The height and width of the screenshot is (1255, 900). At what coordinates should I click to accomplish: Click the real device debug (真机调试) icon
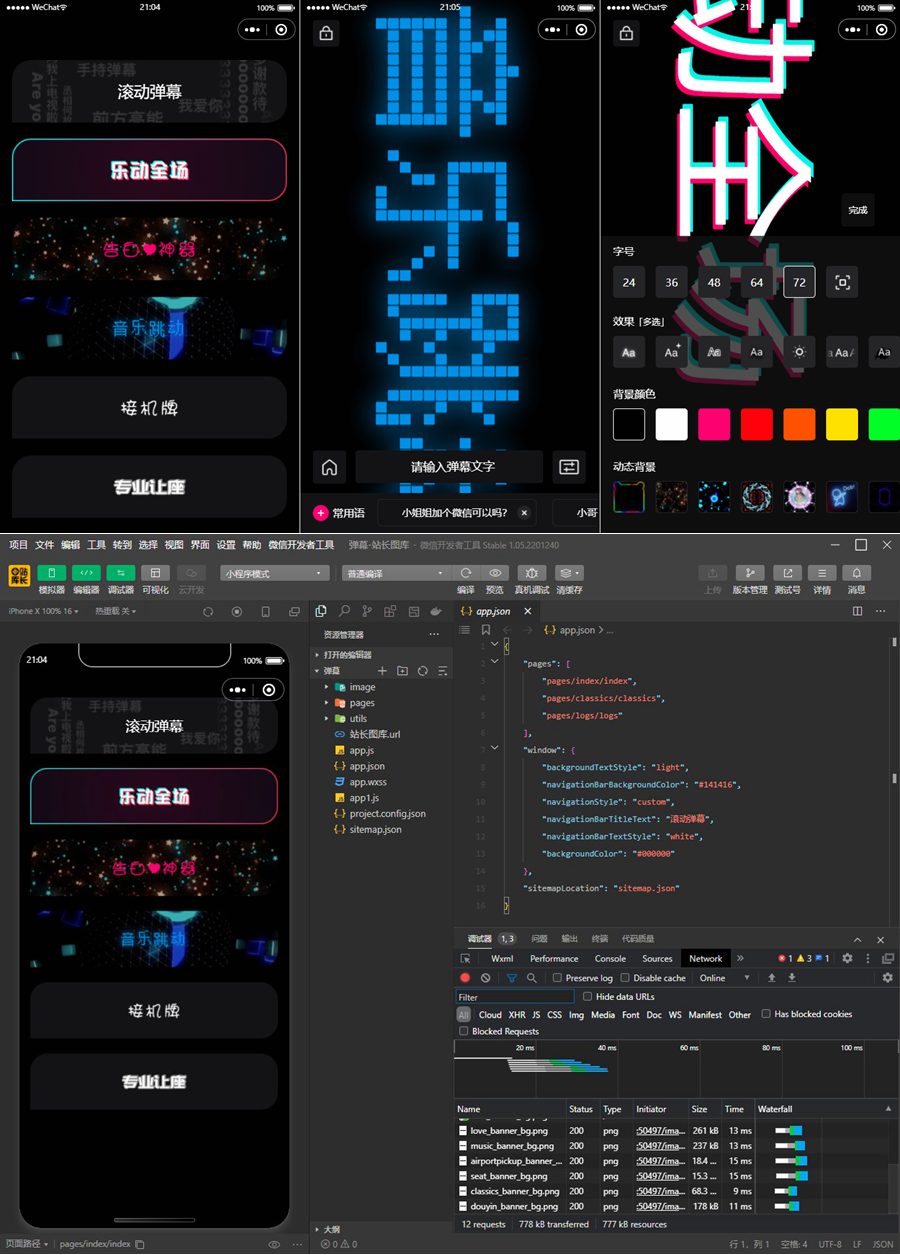[x=530, y=573]
